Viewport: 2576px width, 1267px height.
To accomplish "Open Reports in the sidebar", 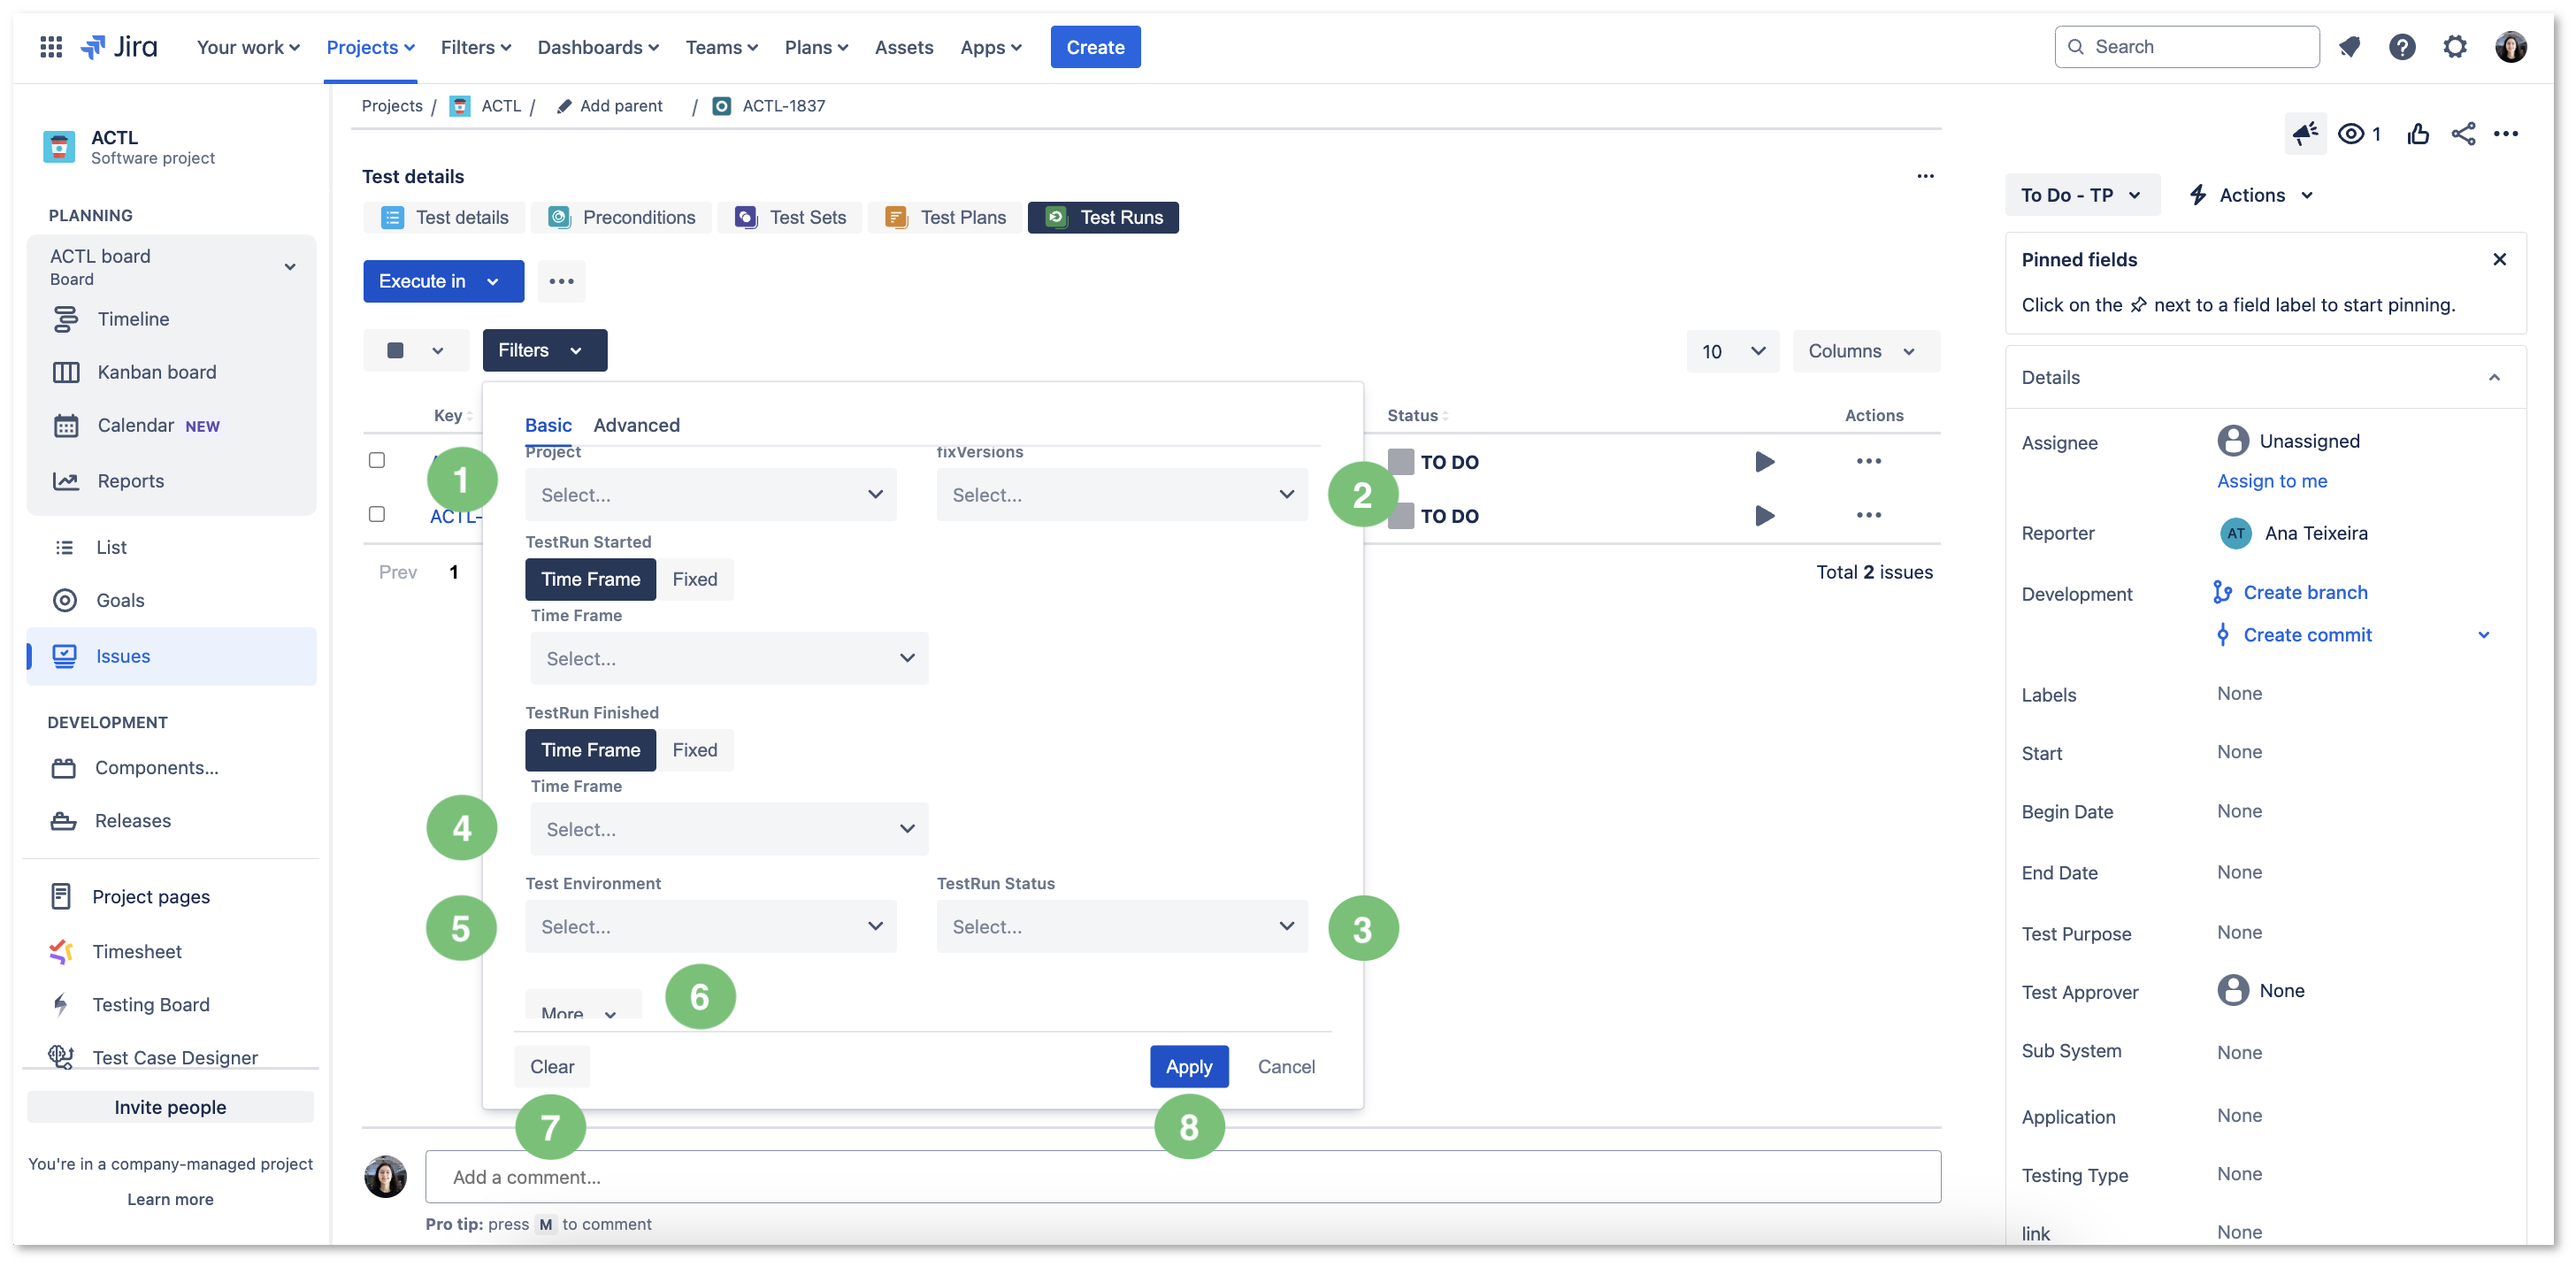I will click(131, 481).
